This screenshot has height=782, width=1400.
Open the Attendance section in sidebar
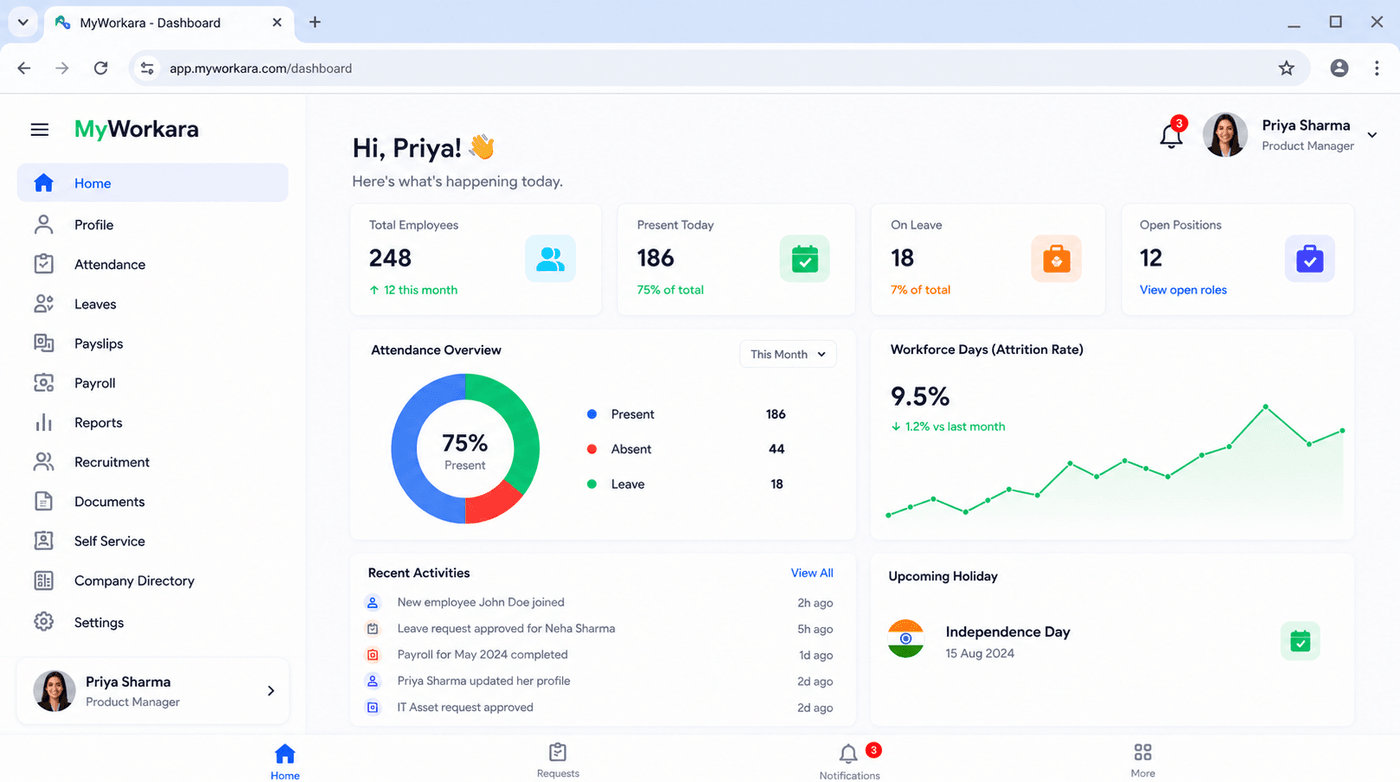(x=152, y=264)
